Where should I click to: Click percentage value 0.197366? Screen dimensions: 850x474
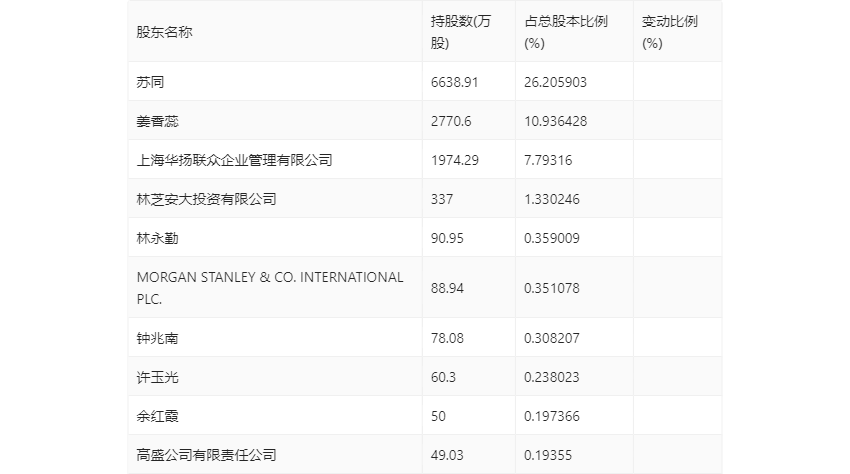[552, 416]
